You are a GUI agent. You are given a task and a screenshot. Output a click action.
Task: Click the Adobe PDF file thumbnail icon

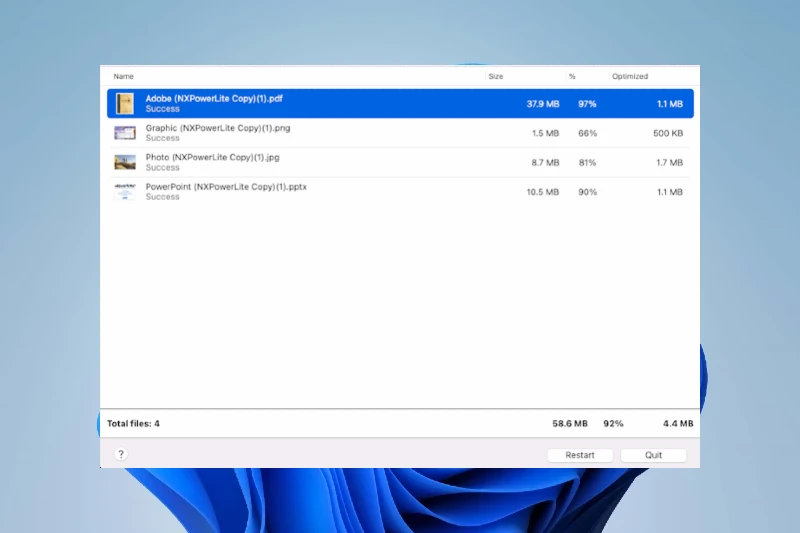point(125,104)
